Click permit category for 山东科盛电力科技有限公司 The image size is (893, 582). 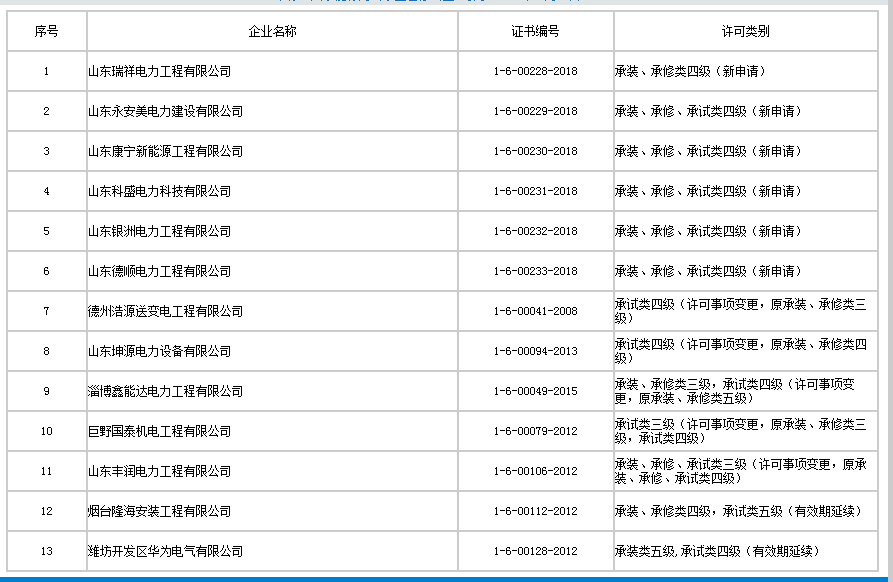point(709,191)
